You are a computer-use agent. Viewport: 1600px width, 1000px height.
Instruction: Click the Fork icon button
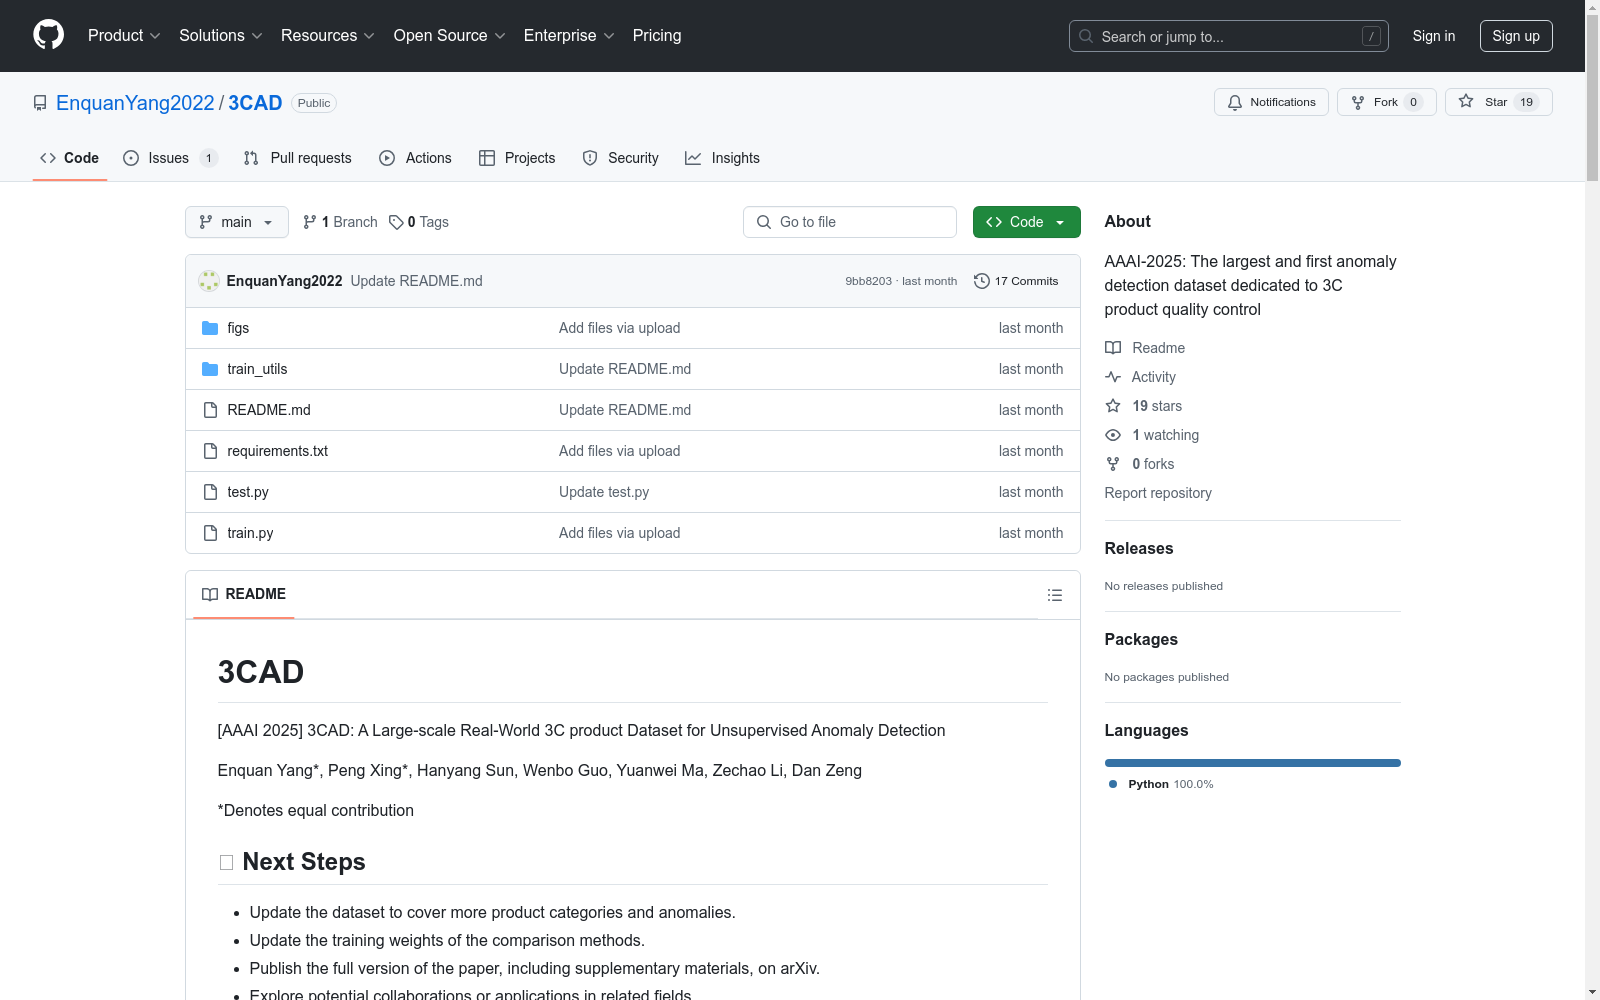pyautogui.click(x=1358, y=102)
